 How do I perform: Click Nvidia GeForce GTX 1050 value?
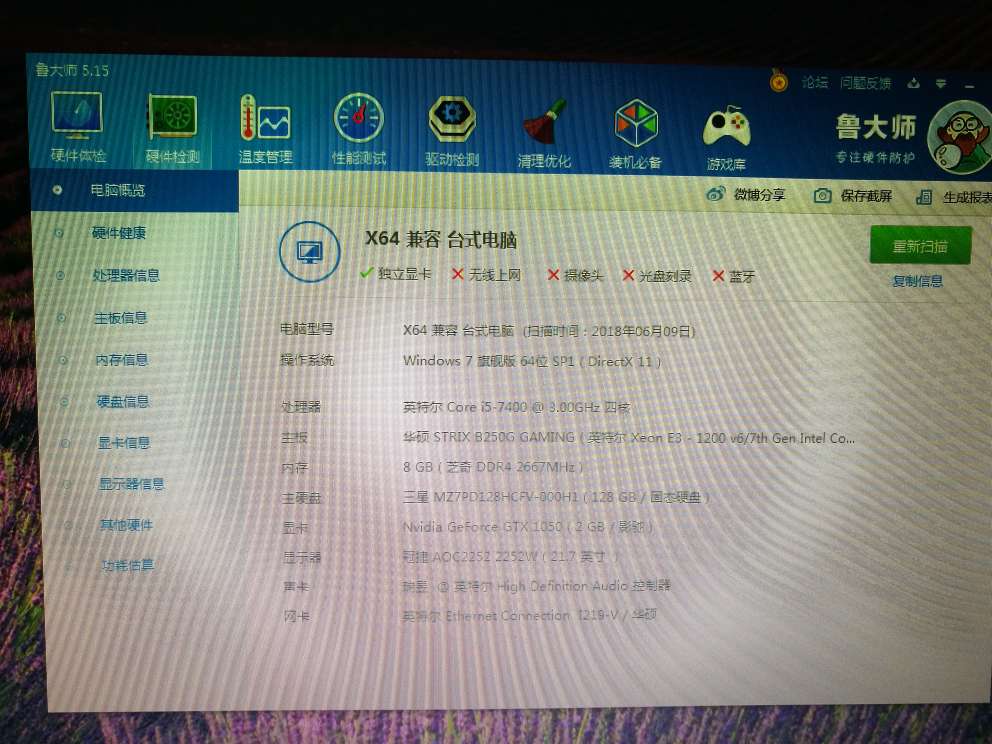point(528,526)
